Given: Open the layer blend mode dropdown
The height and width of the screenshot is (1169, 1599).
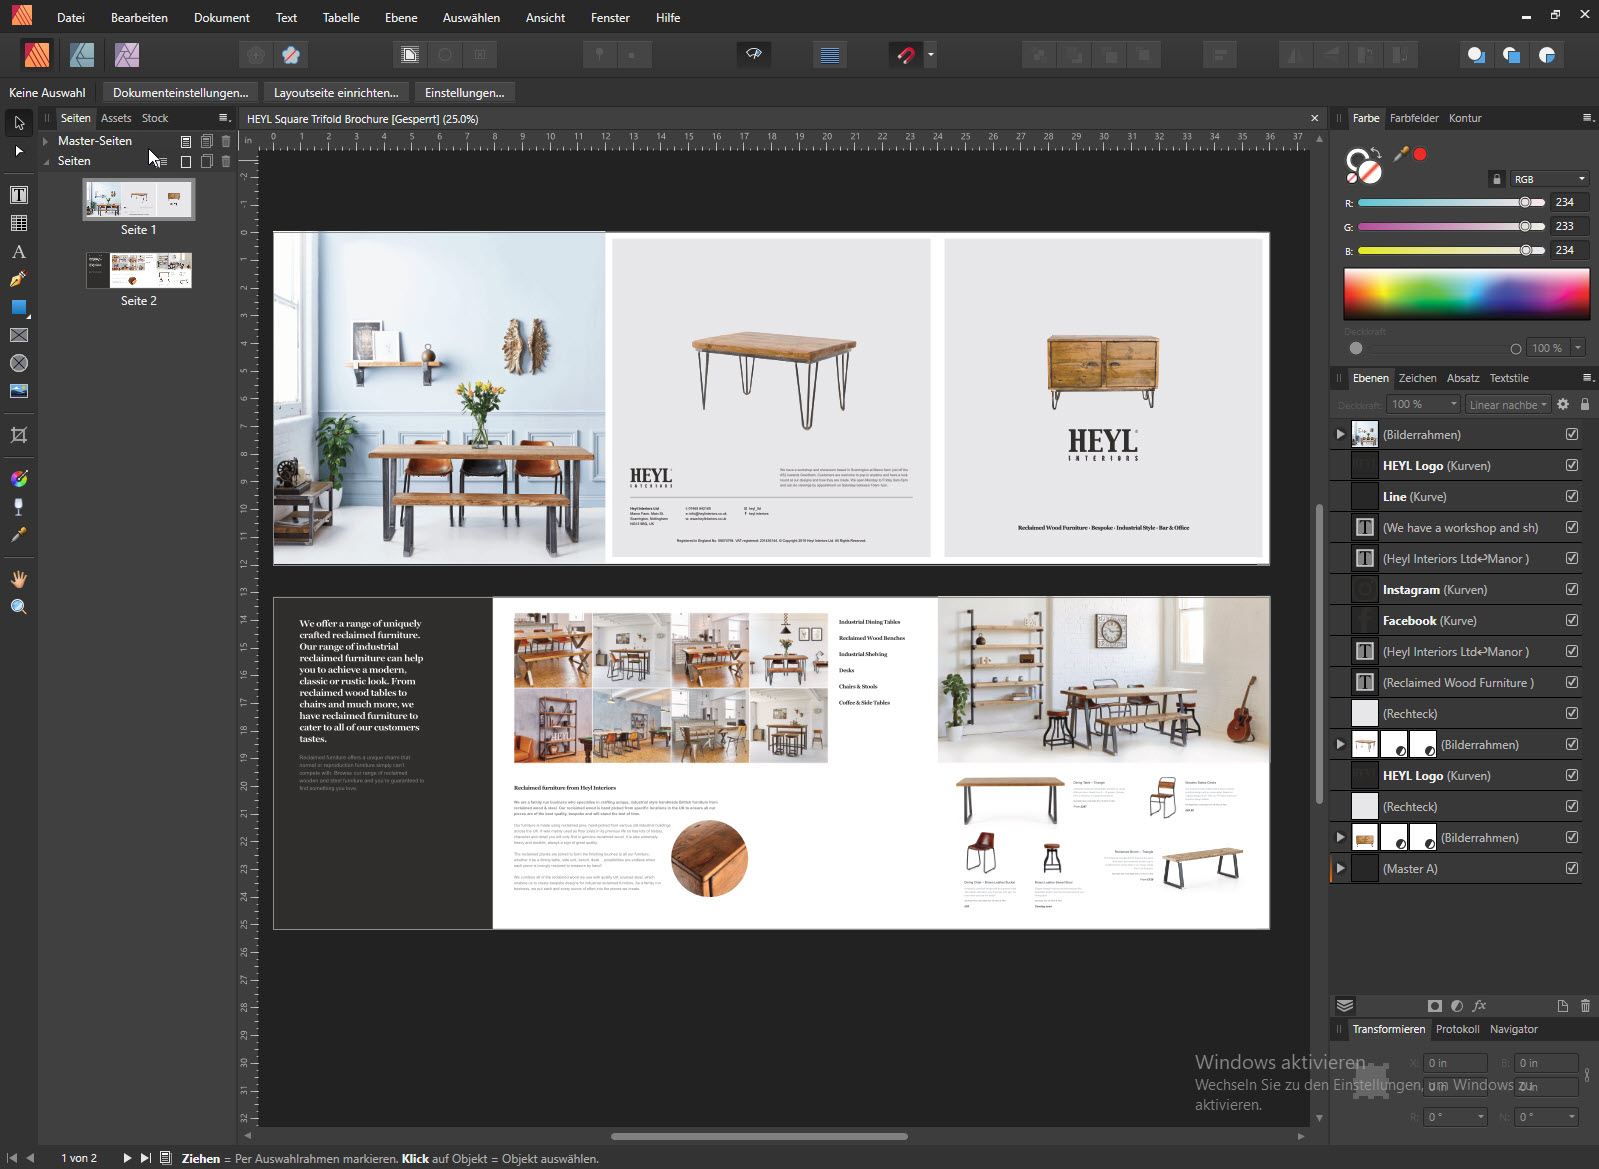Looking at the screenshot, I should 1507,404.
